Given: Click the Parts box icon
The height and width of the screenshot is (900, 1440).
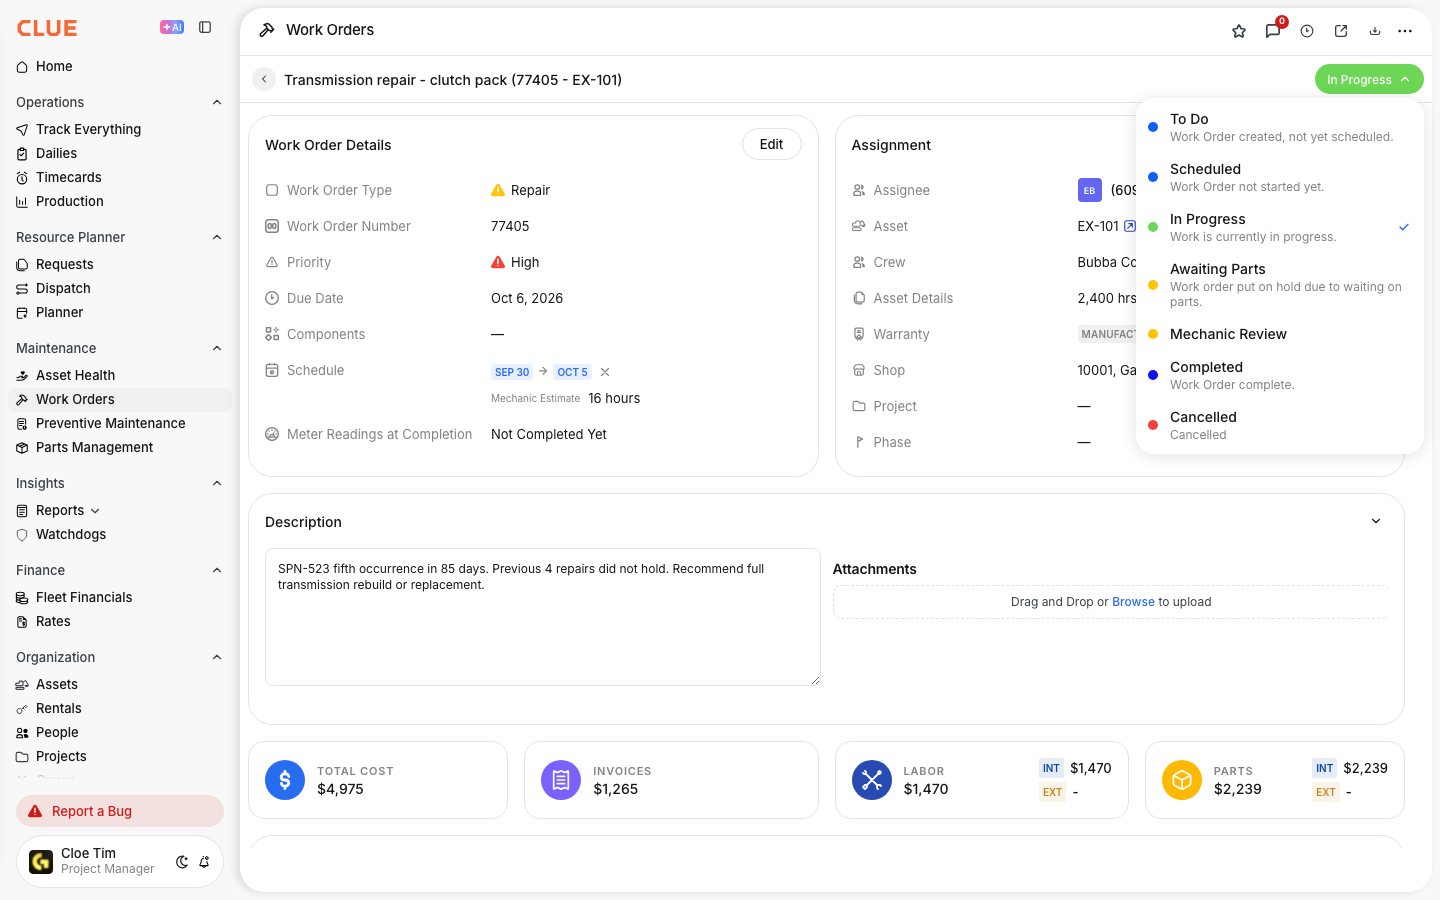Looking at the screenshot, I should (1182, 780).
